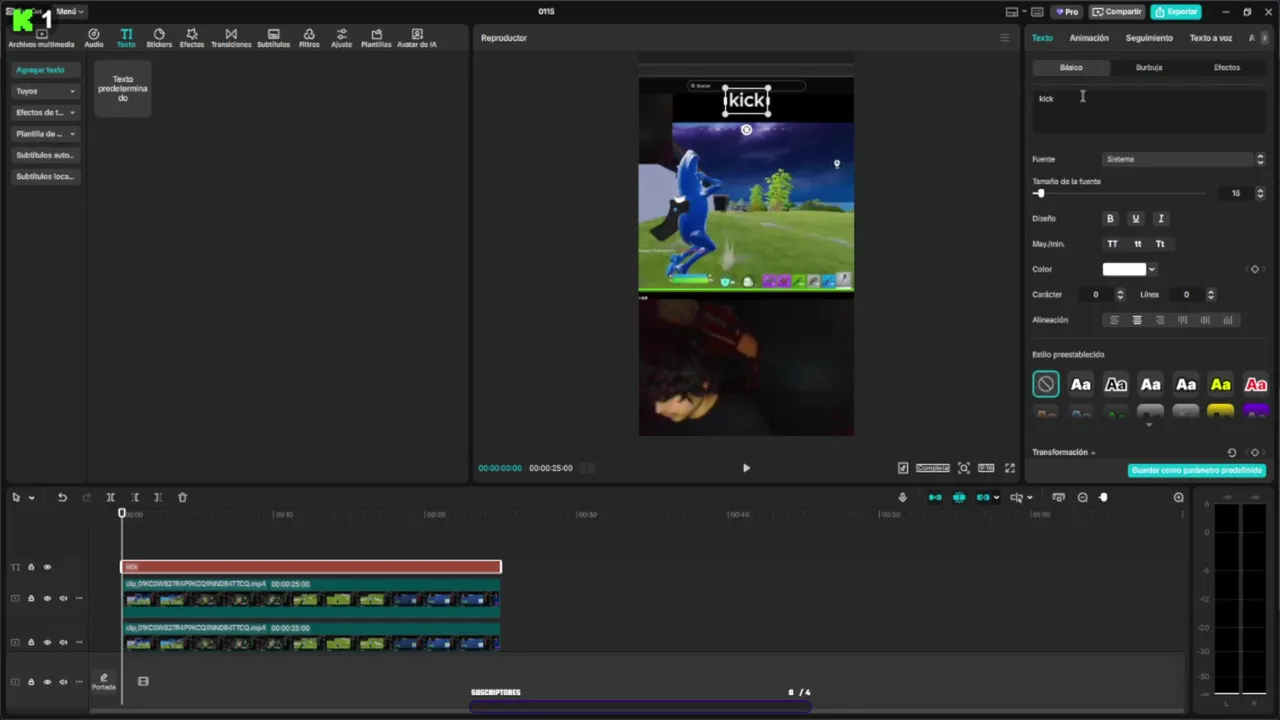This screenshot has width=1280, height=720.
Task: Switch to the Seguimiento tab
Action: click(1149, 38)
